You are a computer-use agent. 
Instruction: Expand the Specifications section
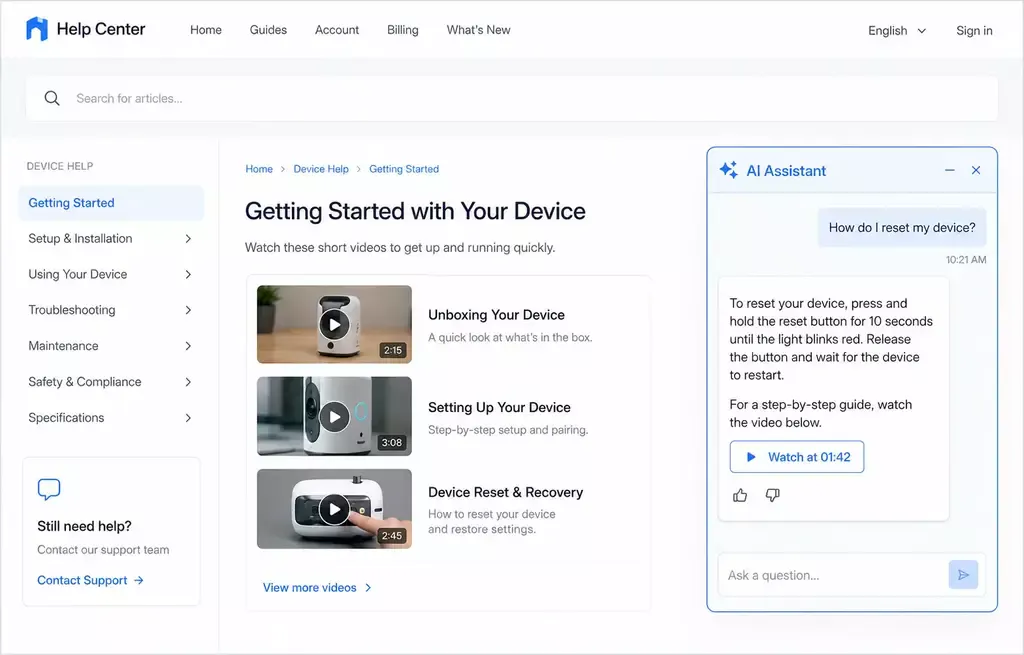tap(111, 418)
